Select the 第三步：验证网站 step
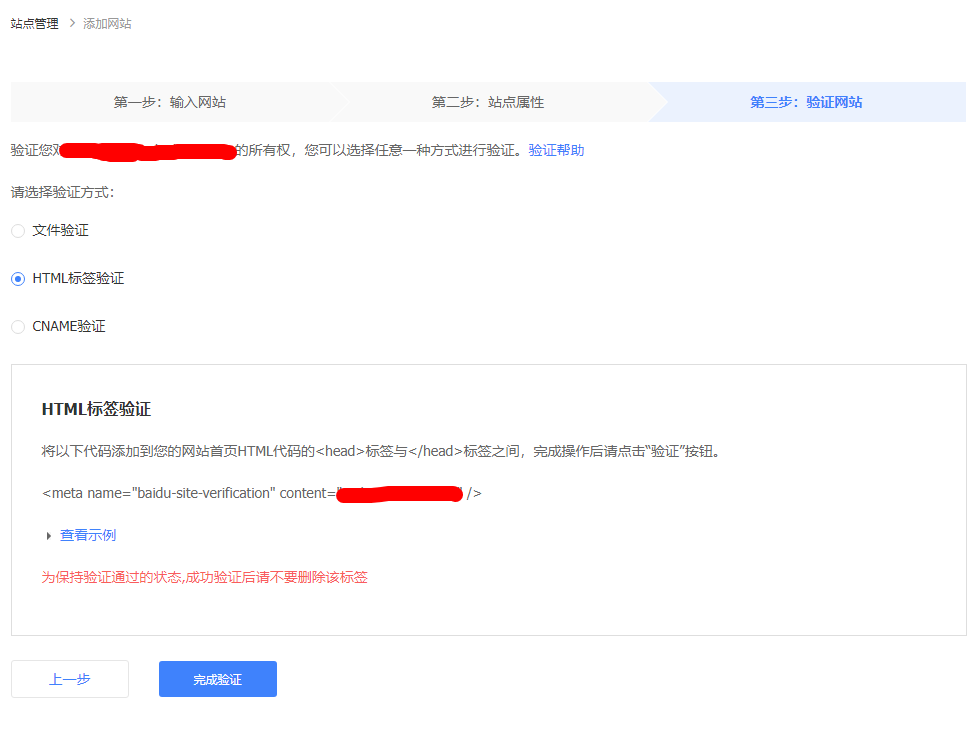 click(806, 102)
